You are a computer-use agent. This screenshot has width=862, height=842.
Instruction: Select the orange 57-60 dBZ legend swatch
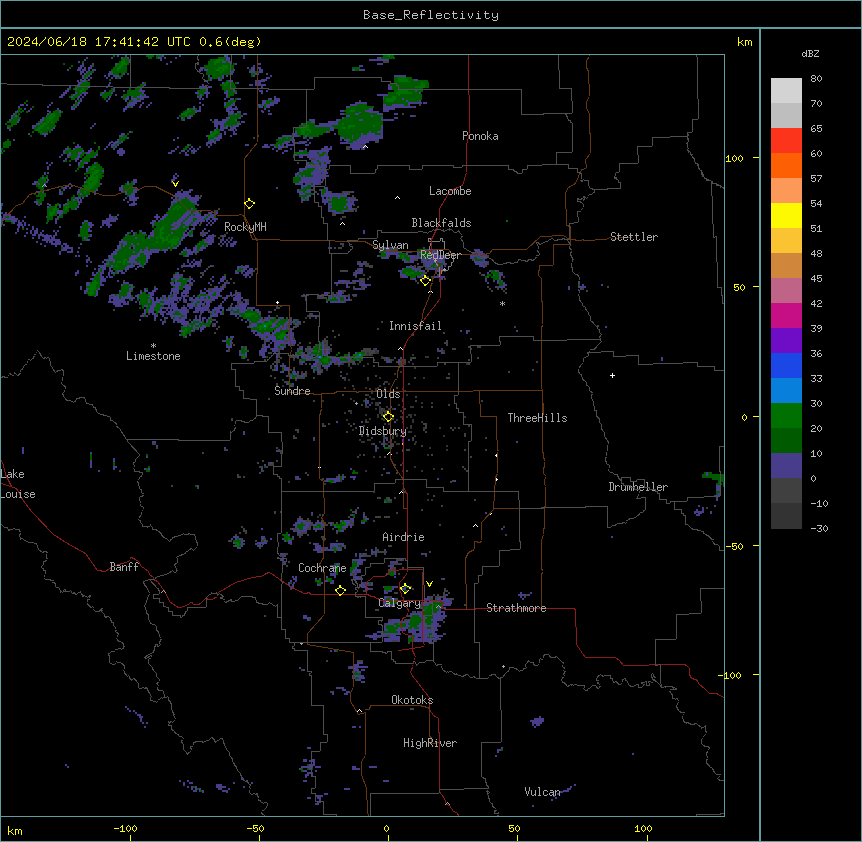click(x=786, y=165)
